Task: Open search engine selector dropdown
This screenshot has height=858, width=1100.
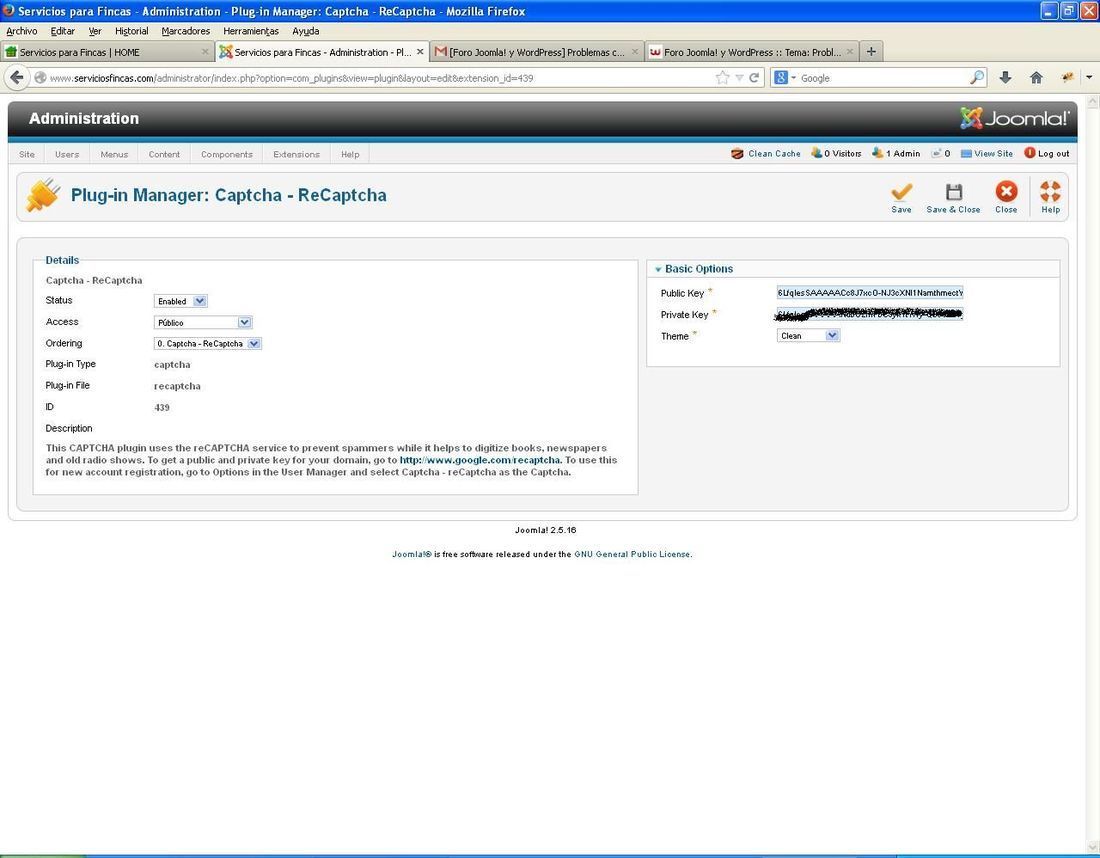Action: pos(784,78)
